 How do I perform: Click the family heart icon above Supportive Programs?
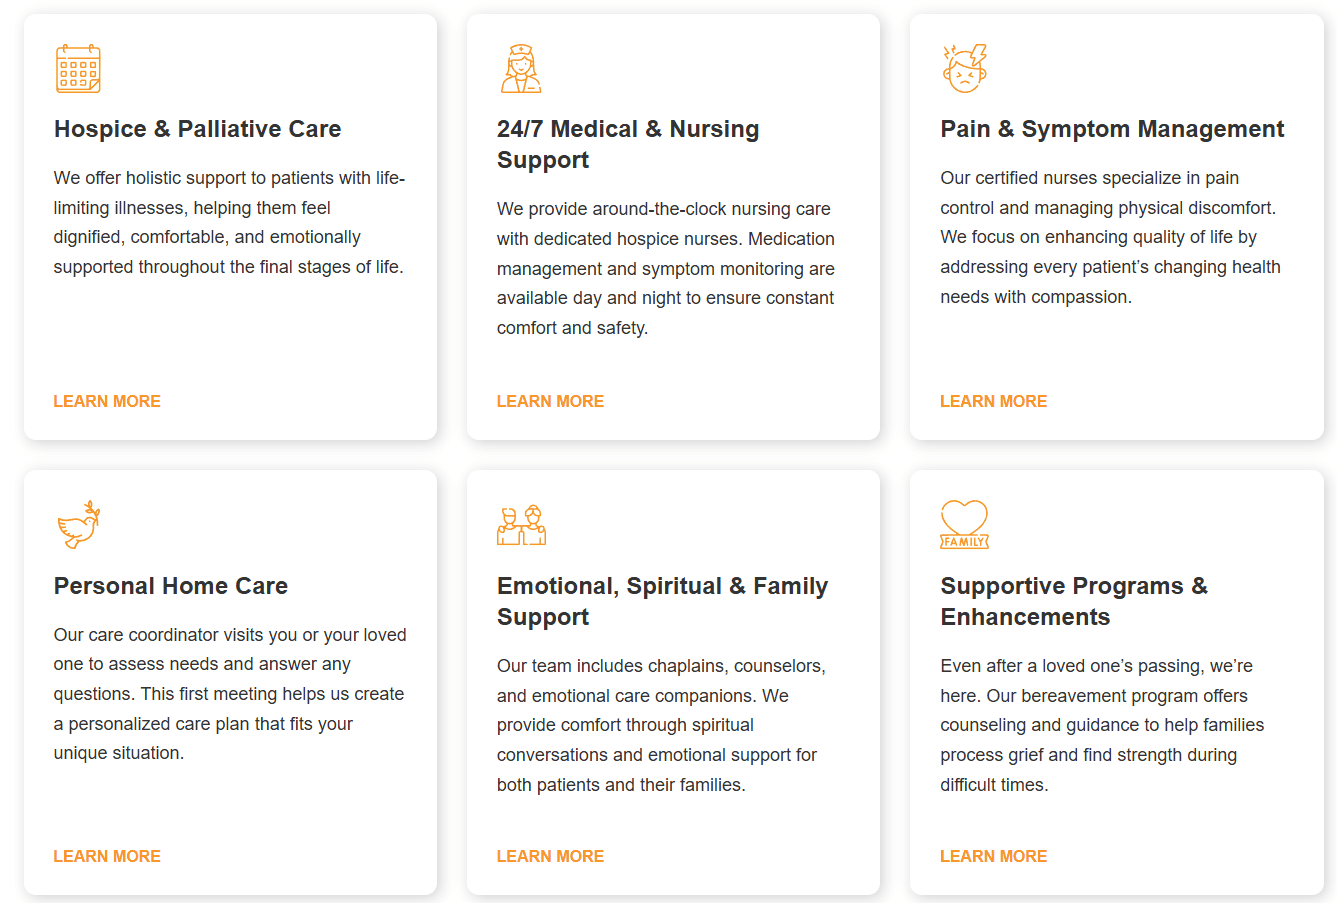(x=965, y=525)
